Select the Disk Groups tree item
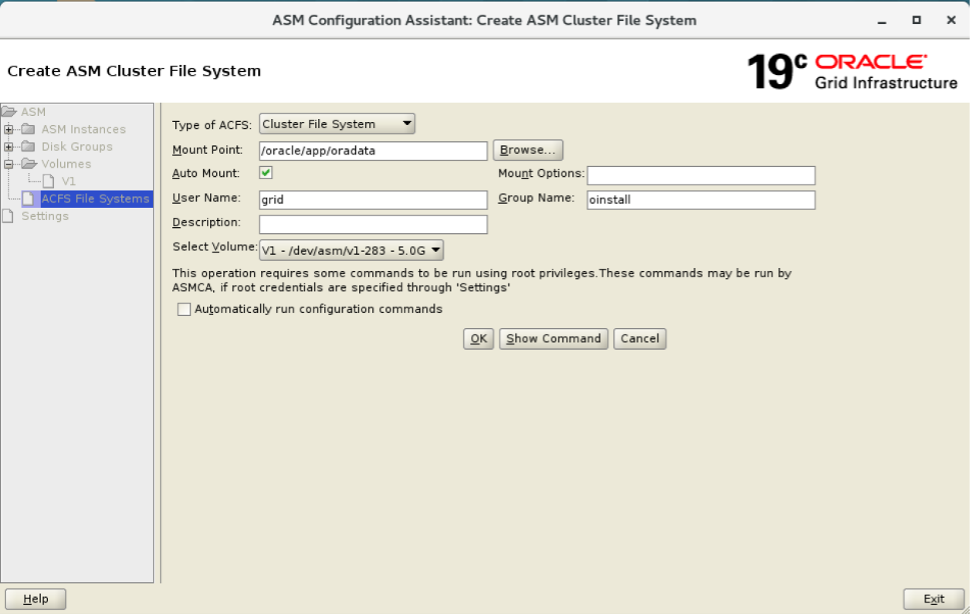The height and width of the screenshot is (616, 972). point(77,147)
